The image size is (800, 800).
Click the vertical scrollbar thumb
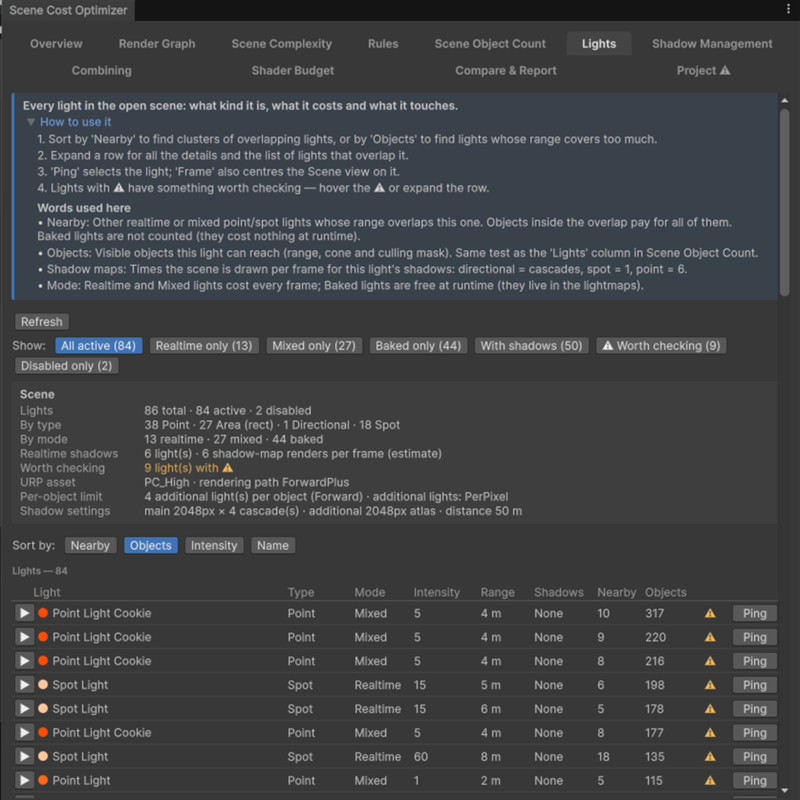point(785,203)
